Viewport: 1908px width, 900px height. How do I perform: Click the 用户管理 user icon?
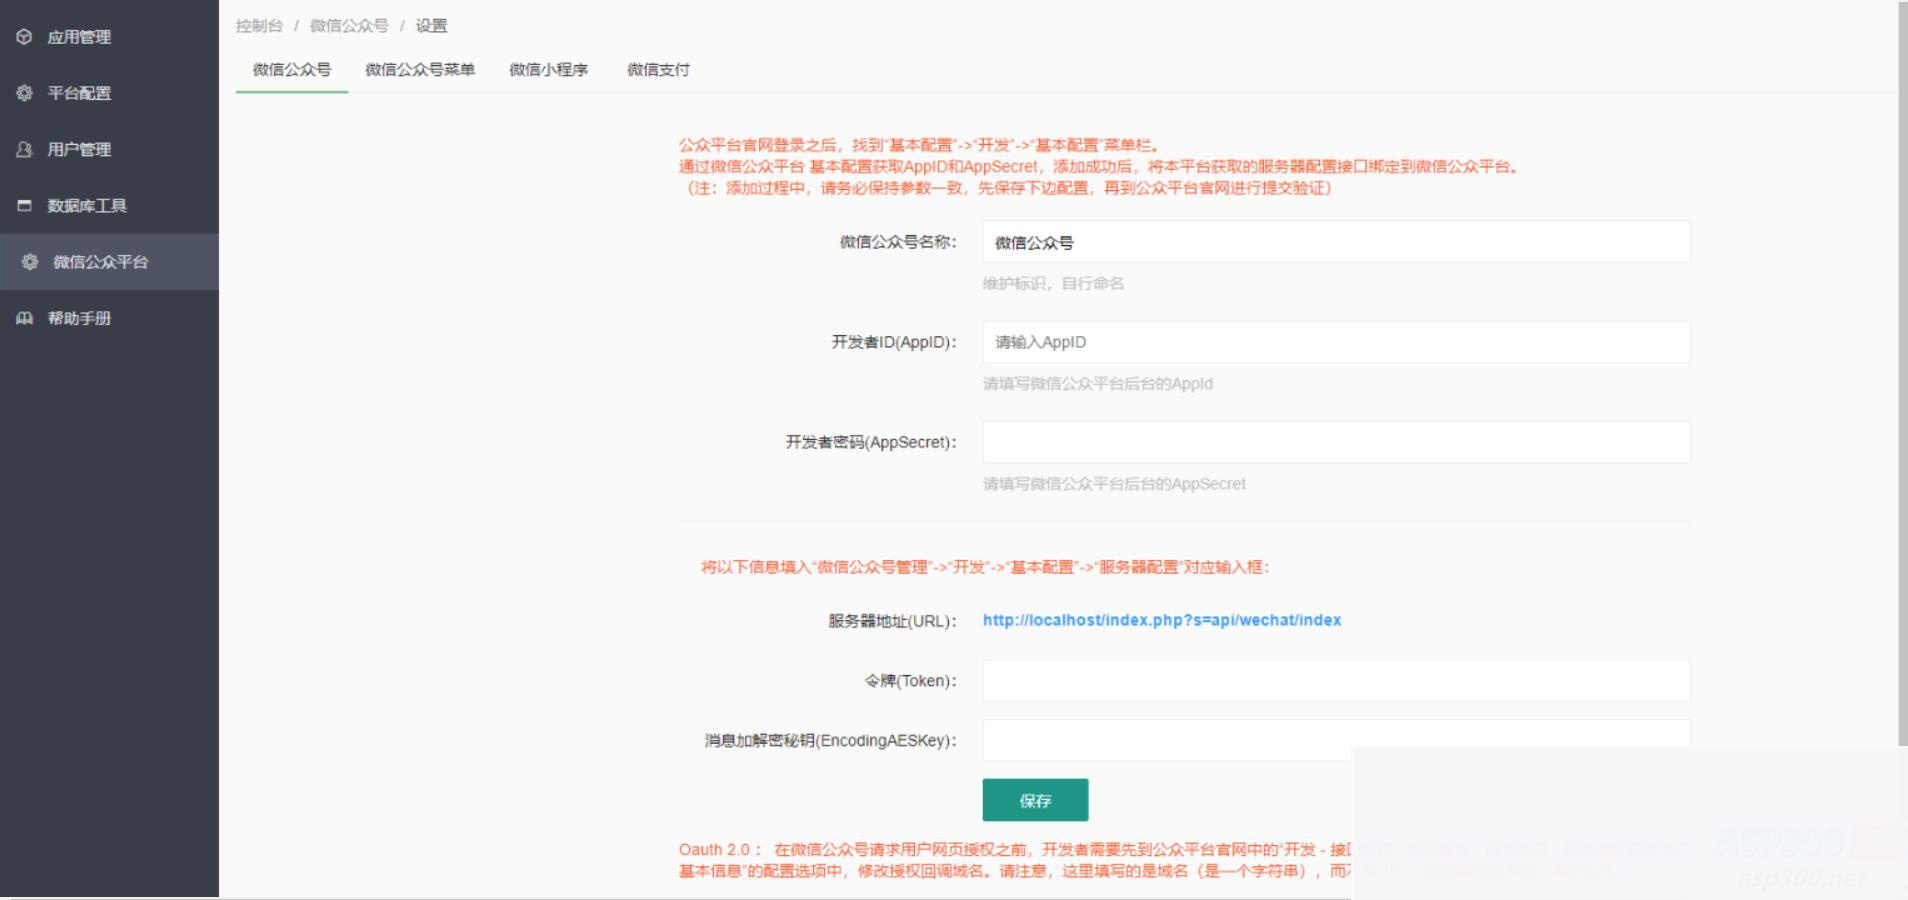[x=24, y=149]
